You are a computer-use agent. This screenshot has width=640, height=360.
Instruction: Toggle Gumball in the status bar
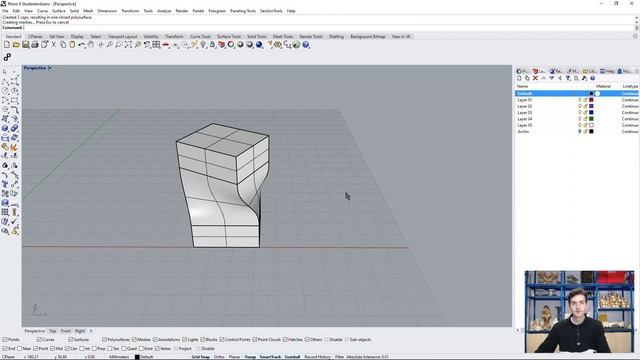292,357
